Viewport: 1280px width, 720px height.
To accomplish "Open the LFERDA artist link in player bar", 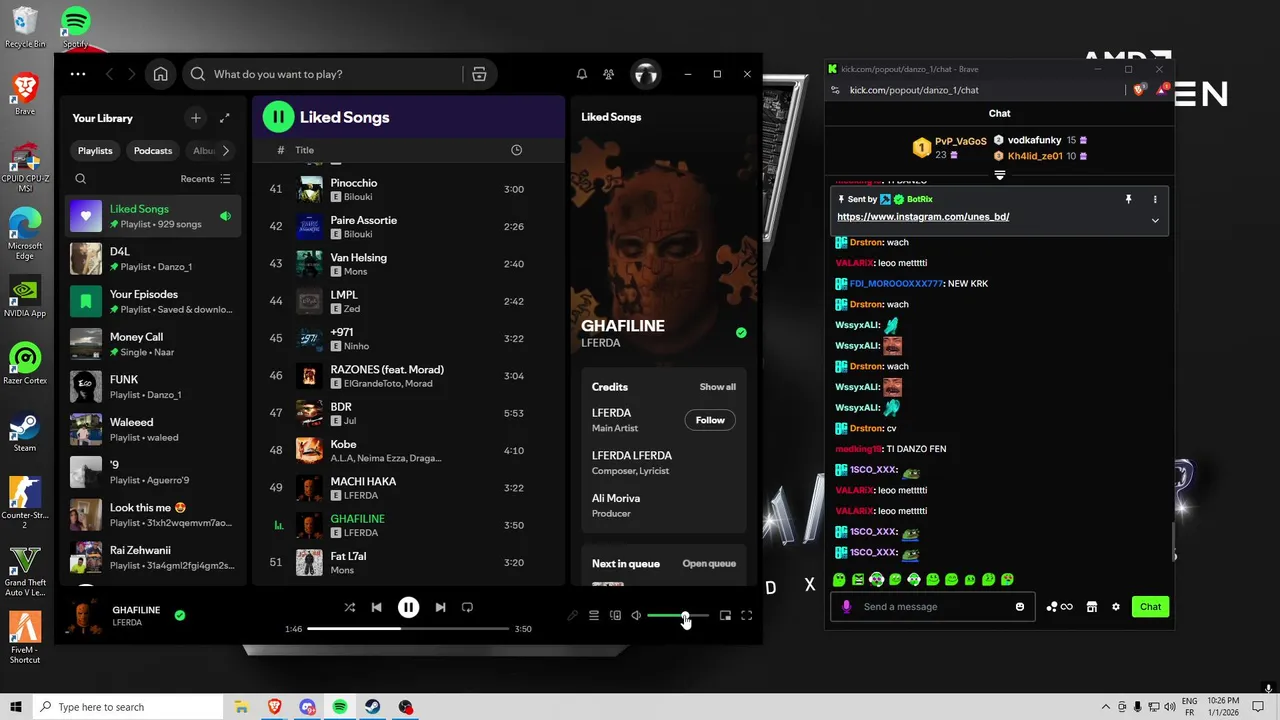I will tap(127, 622).
